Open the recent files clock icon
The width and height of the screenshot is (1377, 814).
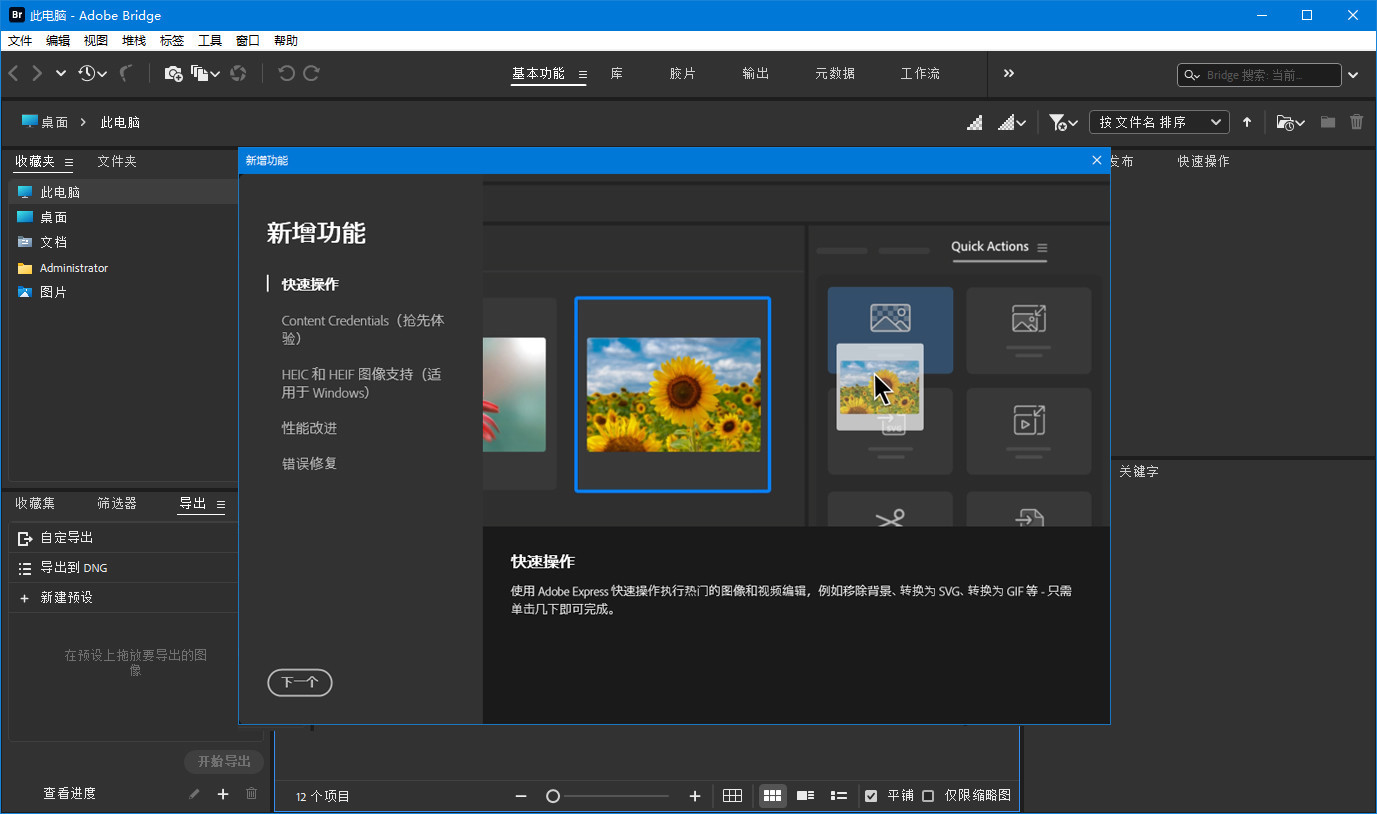[88, 73]
